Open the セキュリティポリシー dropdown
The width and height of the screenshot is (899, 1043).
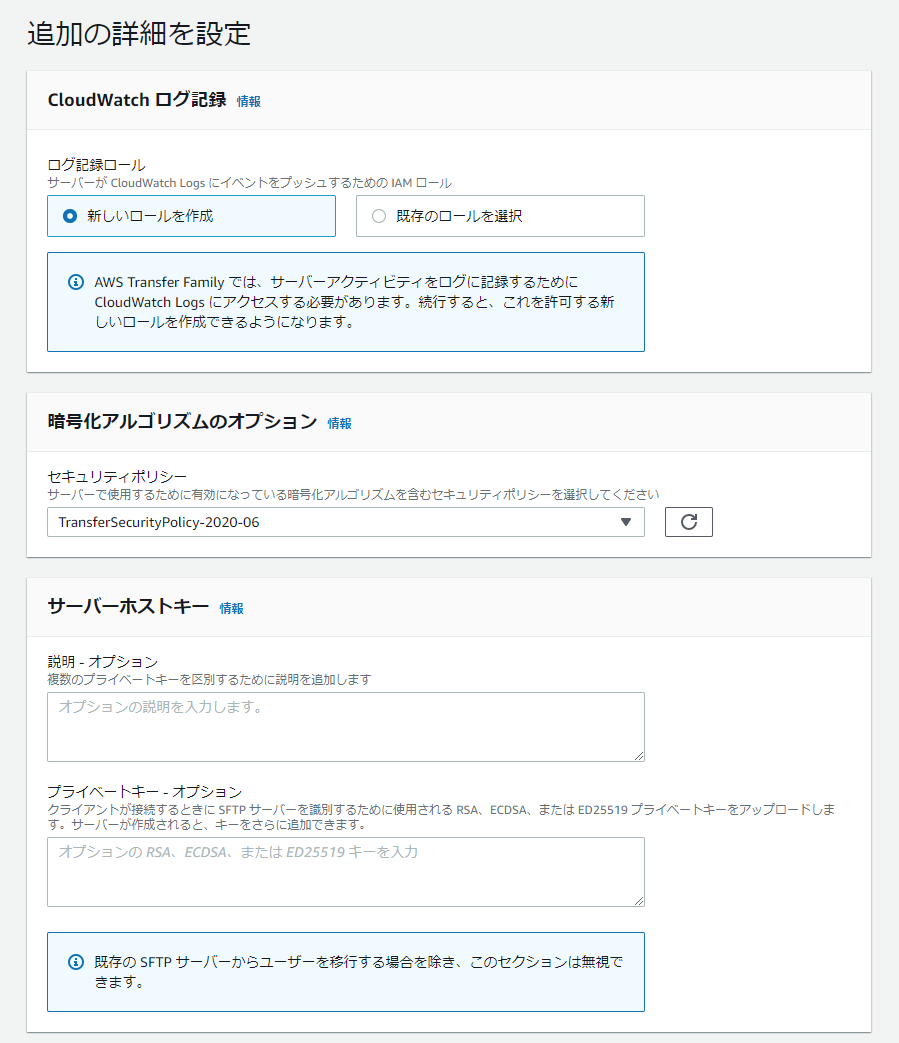(x=346, y=522)
